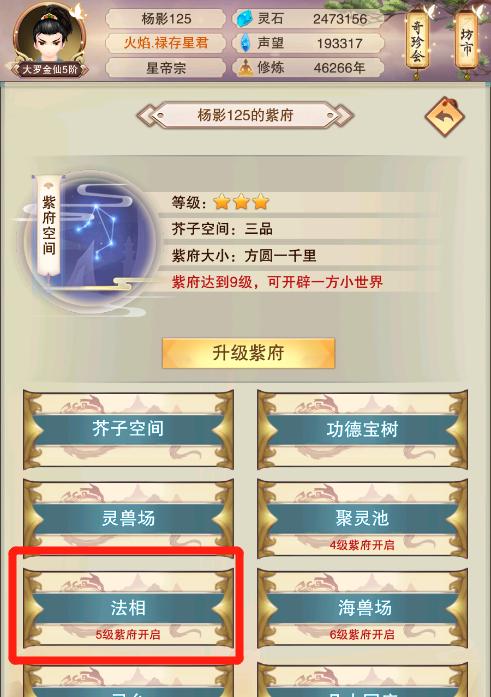Click the 升级紫府 upgrade button
Image resolution: width=491 pixels, height=697 pixels.
[x=248, y=353]
